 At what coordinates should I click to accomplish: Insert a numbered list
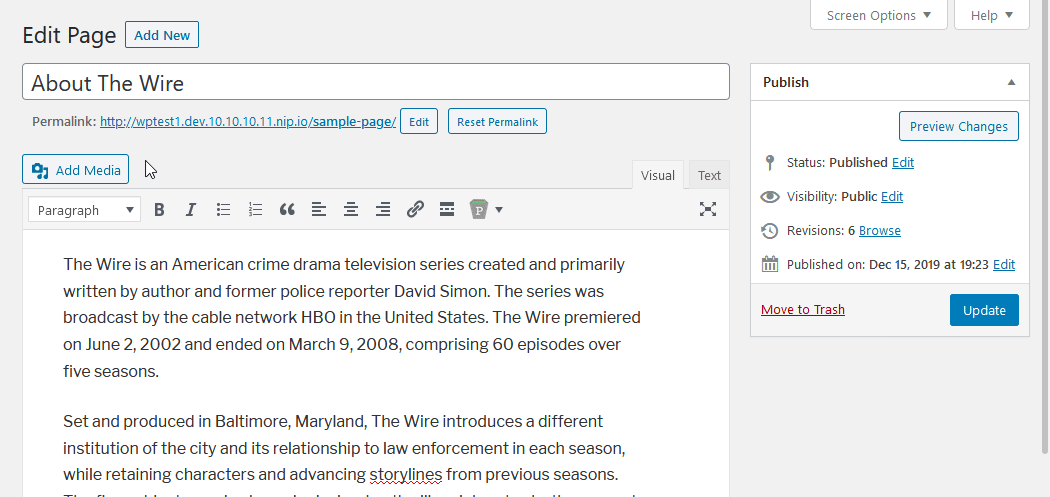coord(255,210)
